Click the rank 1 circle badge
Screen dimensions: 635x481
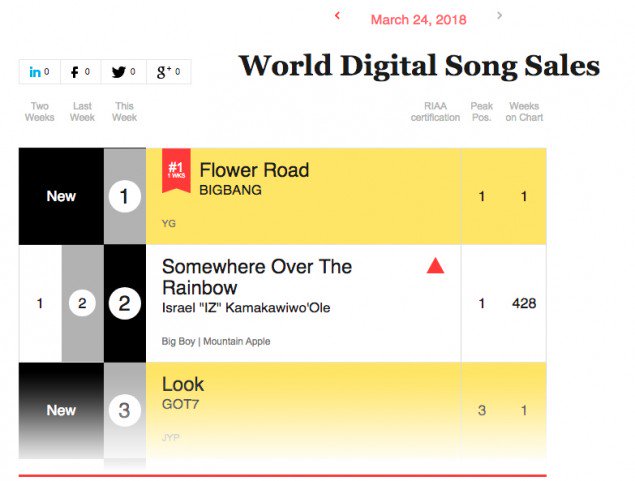click(124, 197)
